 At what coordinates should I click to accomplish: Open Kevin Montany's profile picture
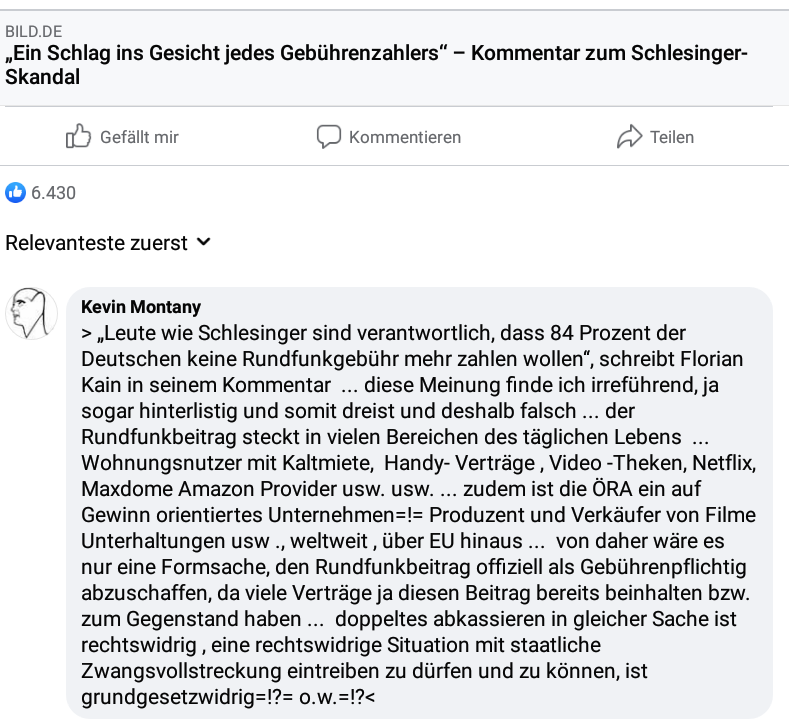pyautogui.click(x=31, y=313)
